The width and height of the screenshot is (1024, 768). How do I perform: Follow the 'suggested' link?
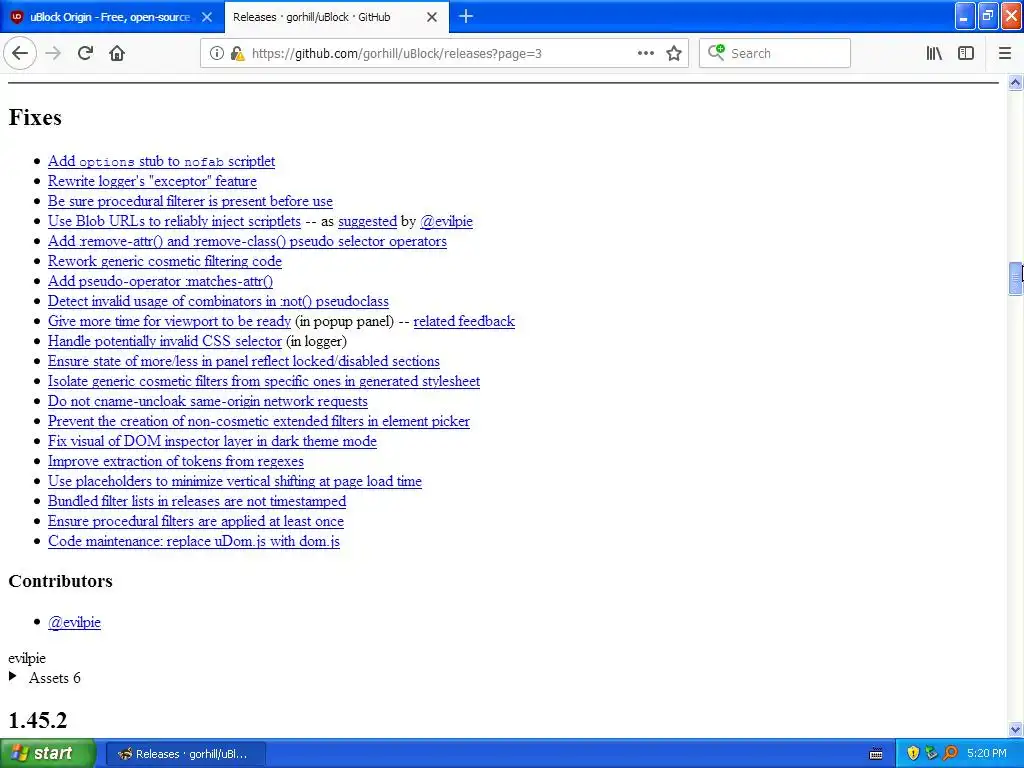367,221
